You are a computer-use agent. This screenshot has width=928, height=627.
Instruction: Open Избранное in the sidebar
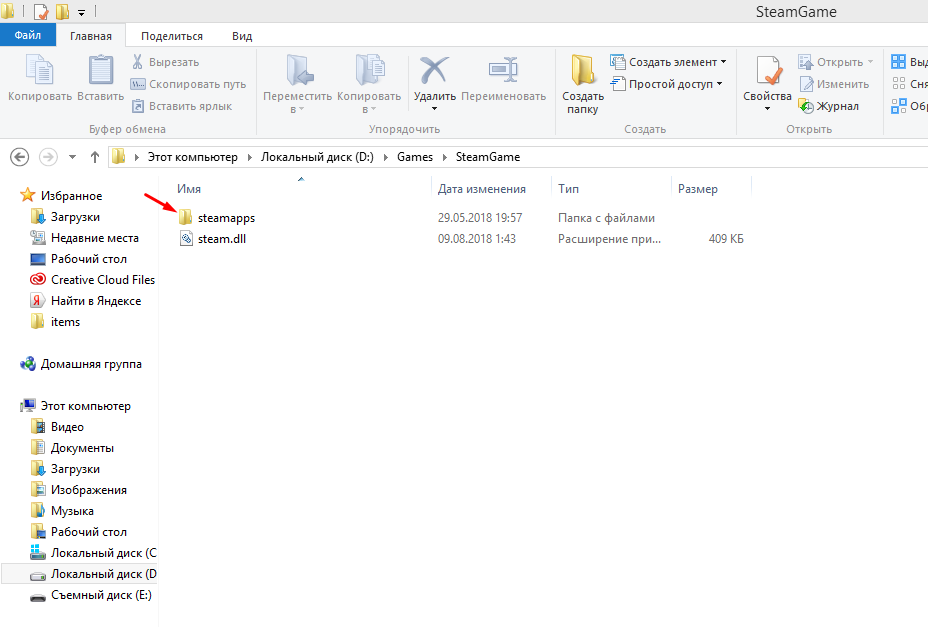pyautogui.click(x=71, y=195)
